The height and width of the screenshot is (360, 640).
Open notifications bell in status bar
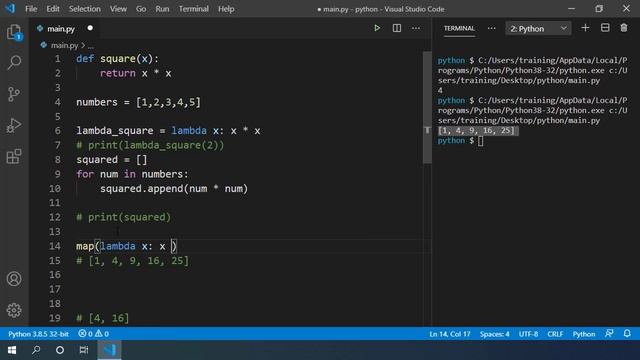click(x=627, y=333)
